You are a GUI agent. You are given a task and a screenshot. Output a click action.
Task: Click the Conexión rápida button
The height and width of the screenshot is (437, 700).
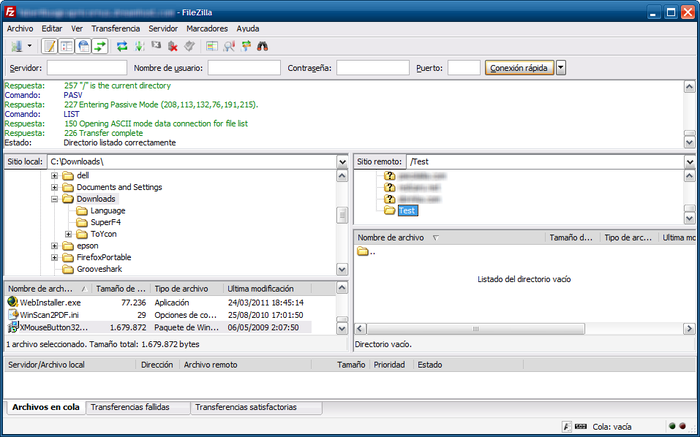[x=519, y=68]
